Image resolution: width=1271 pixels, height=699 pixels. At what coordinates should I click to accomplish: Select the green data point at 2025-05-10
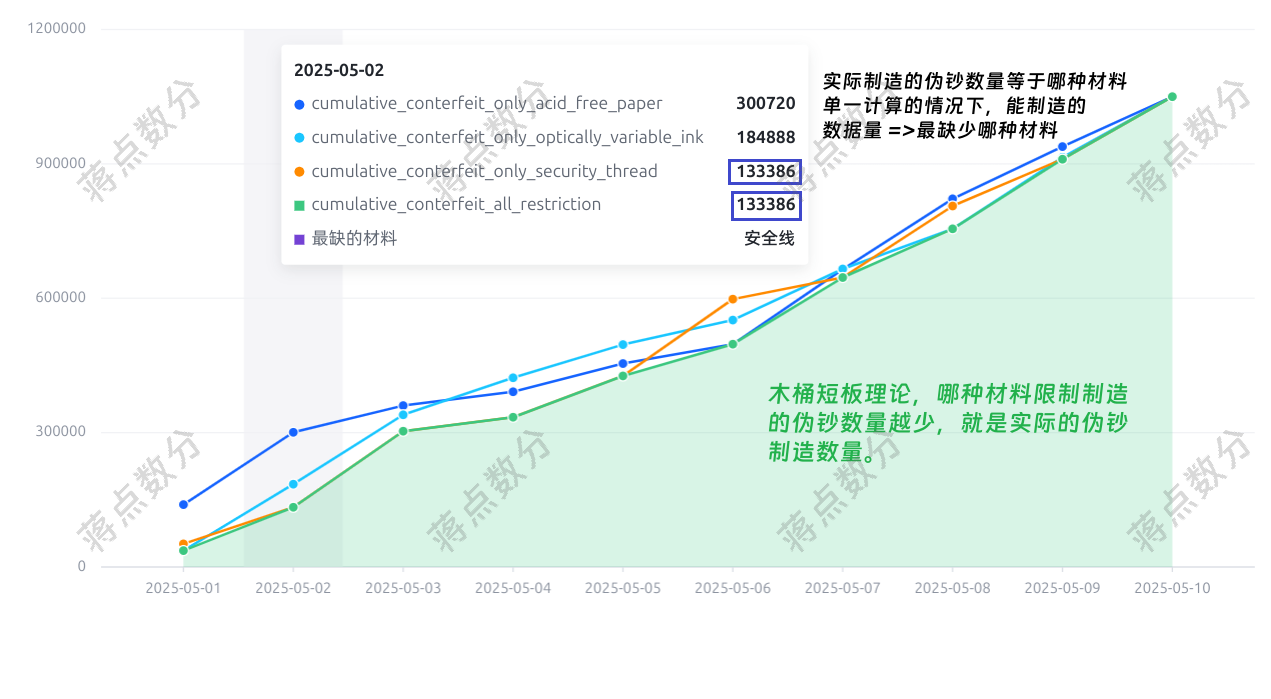pos(1171,97)
